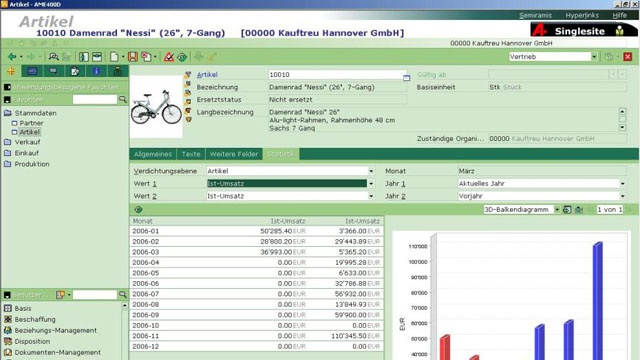Open the Hilfe menu
Image resolution: width=640 pixels, height=360 pixels.
tap(620, 15)
